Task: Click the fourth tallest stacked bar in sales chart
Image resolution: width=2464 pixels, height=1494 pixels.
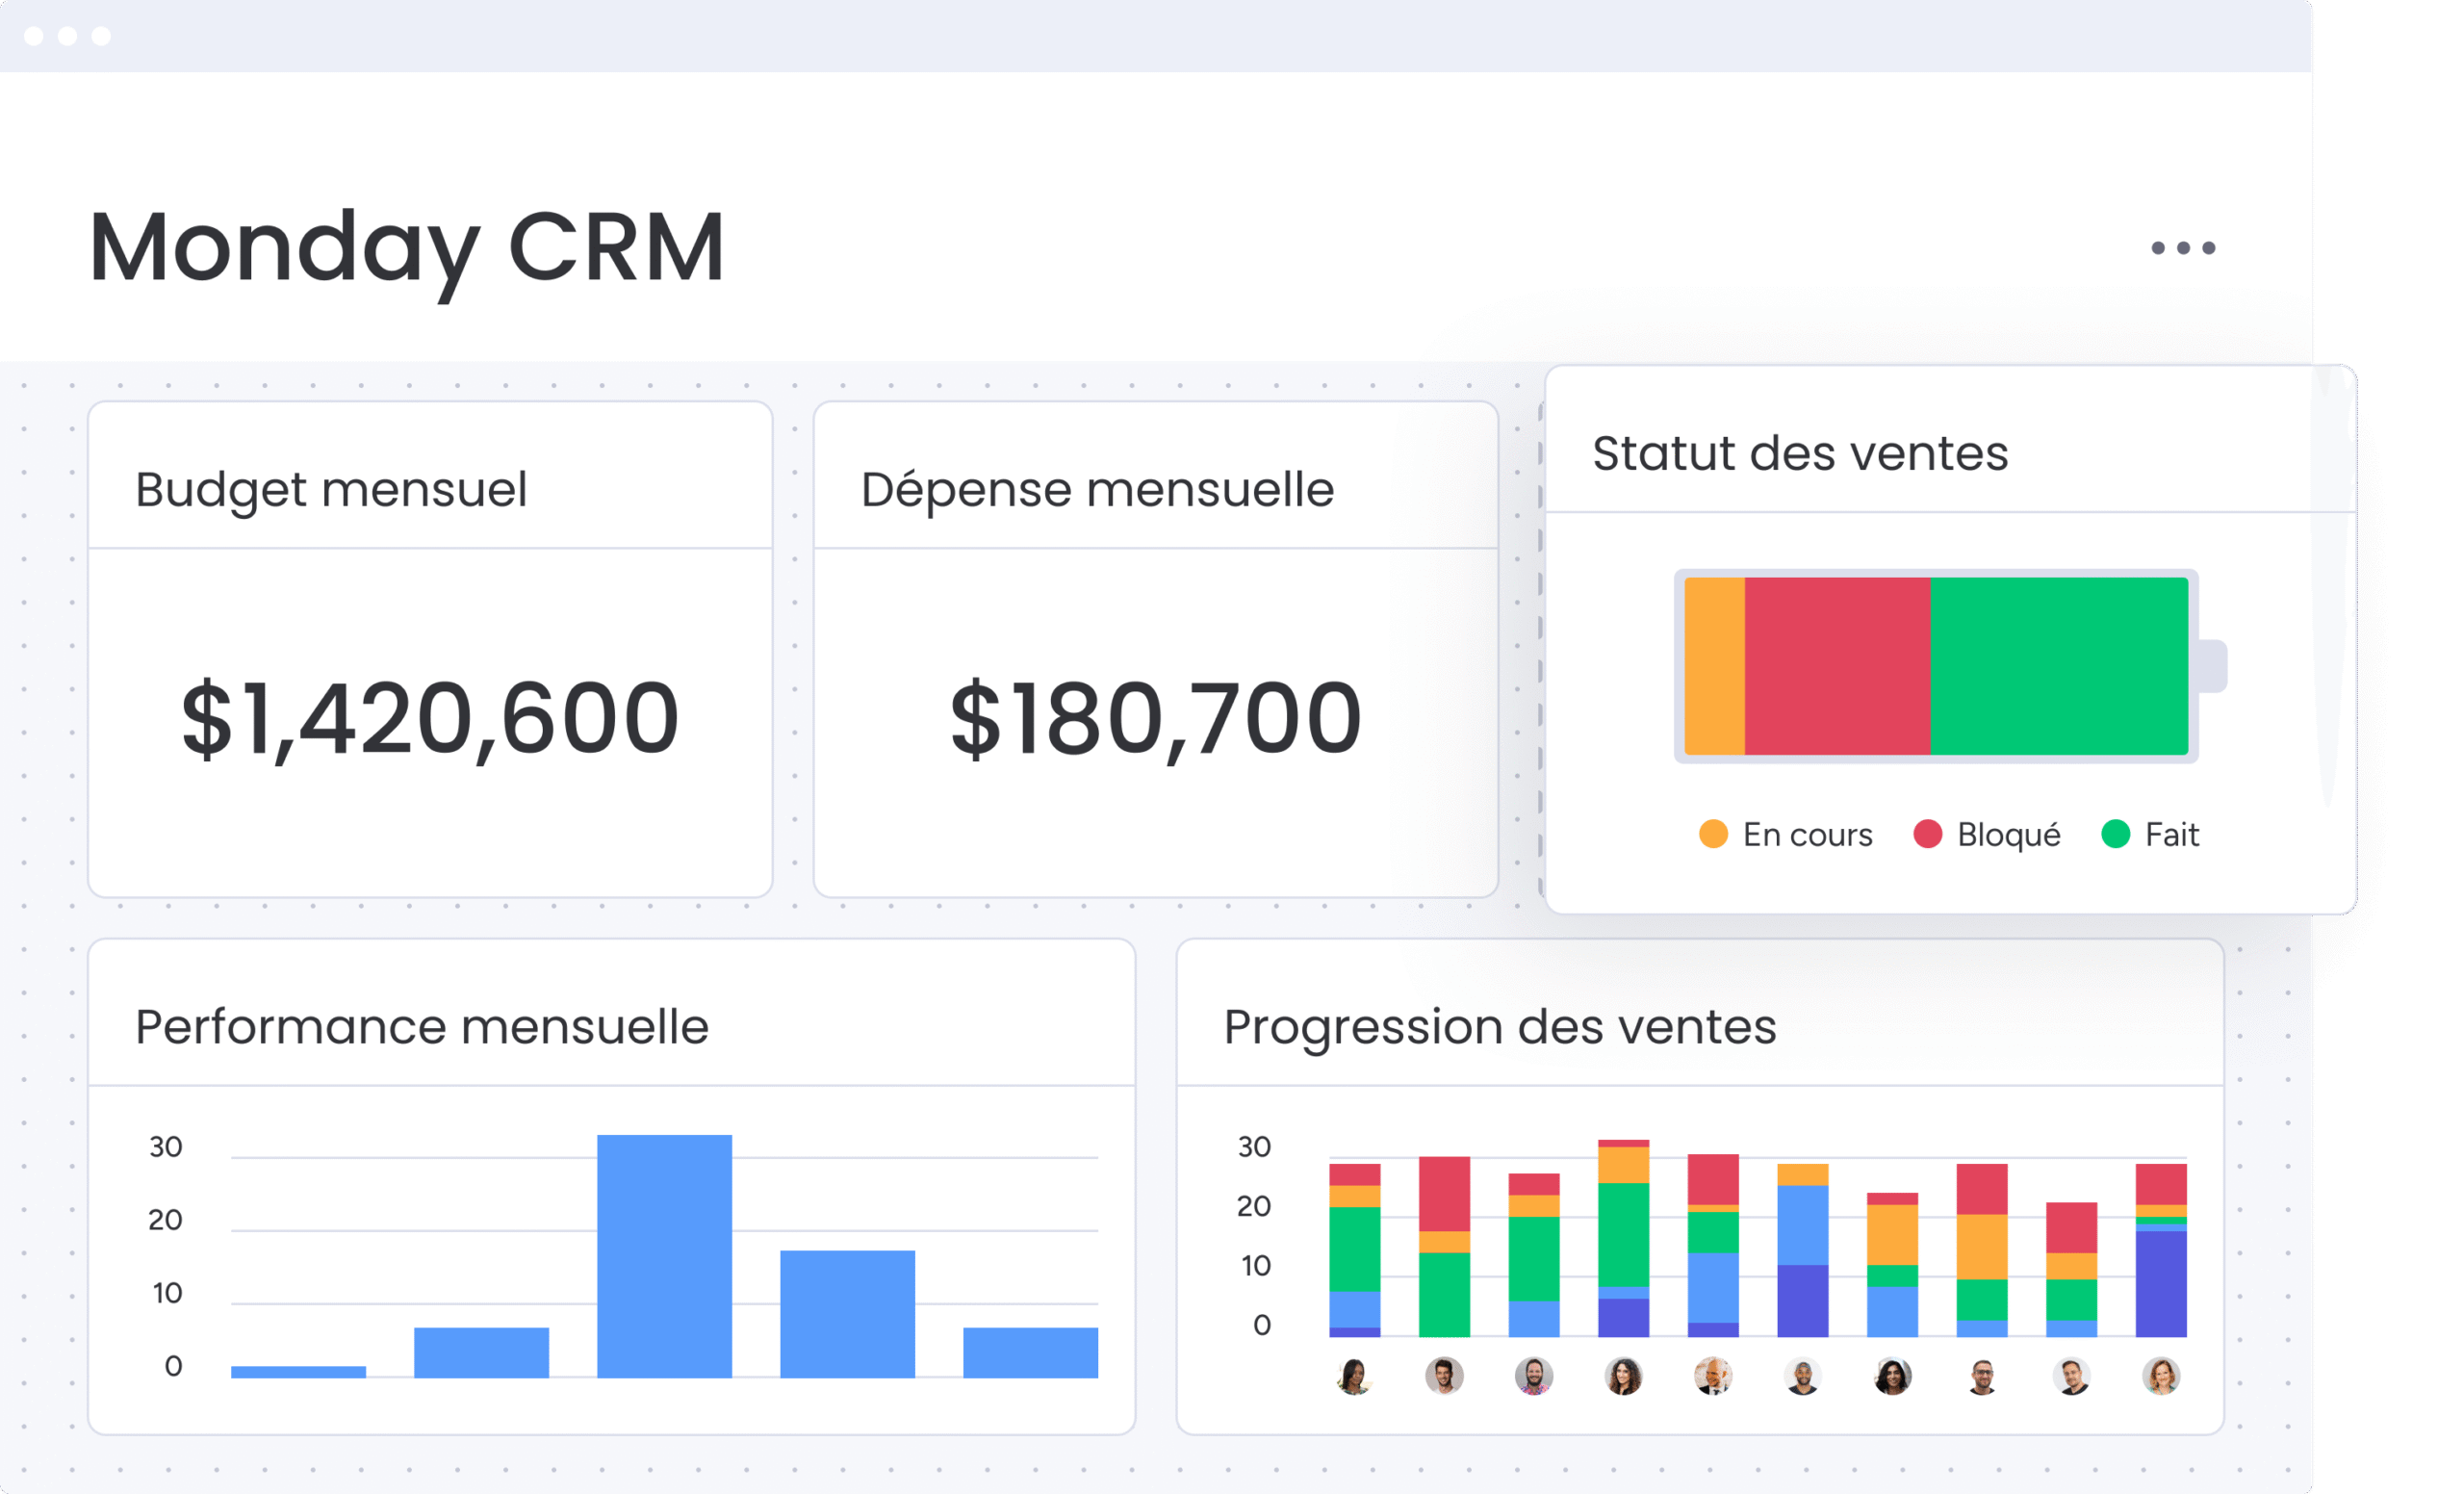Action: (1624, 1238)
